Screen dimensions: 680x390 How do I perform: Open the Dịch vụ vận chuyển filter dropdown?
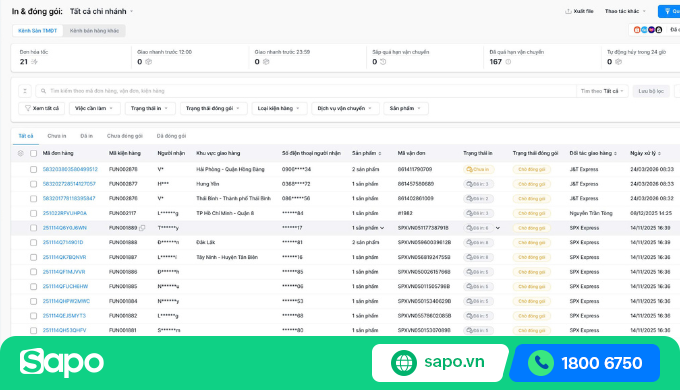tap(345, 108)
